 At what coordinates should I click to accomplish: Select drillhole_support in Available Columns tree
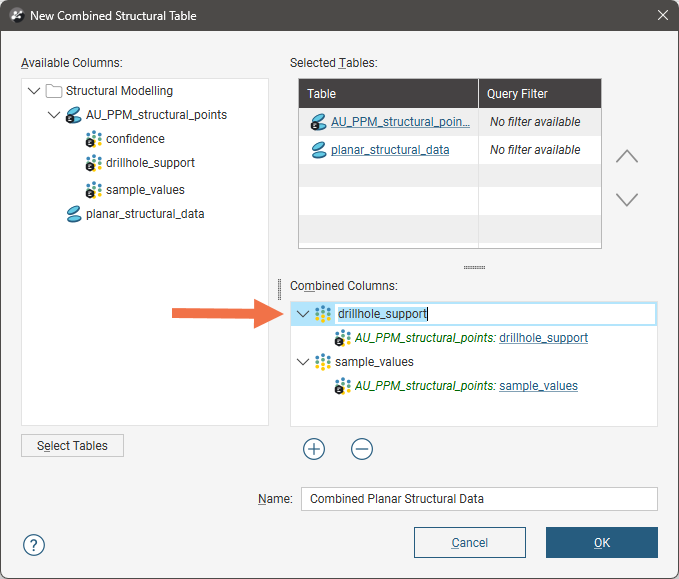[150, 162]
